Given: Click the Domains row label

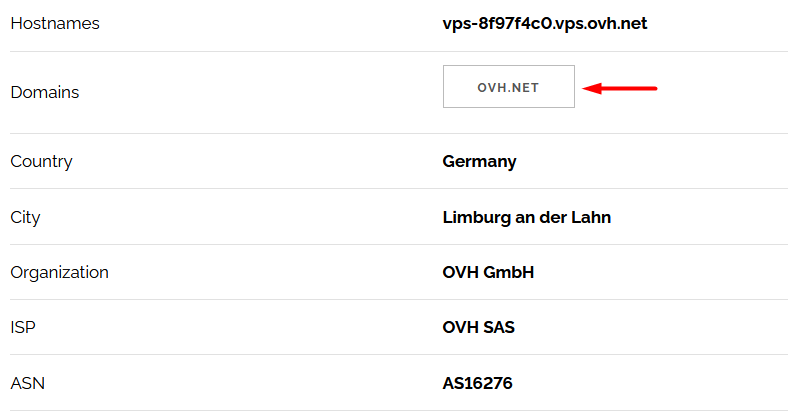Looking at the screenshot, I should click(45, 92).
